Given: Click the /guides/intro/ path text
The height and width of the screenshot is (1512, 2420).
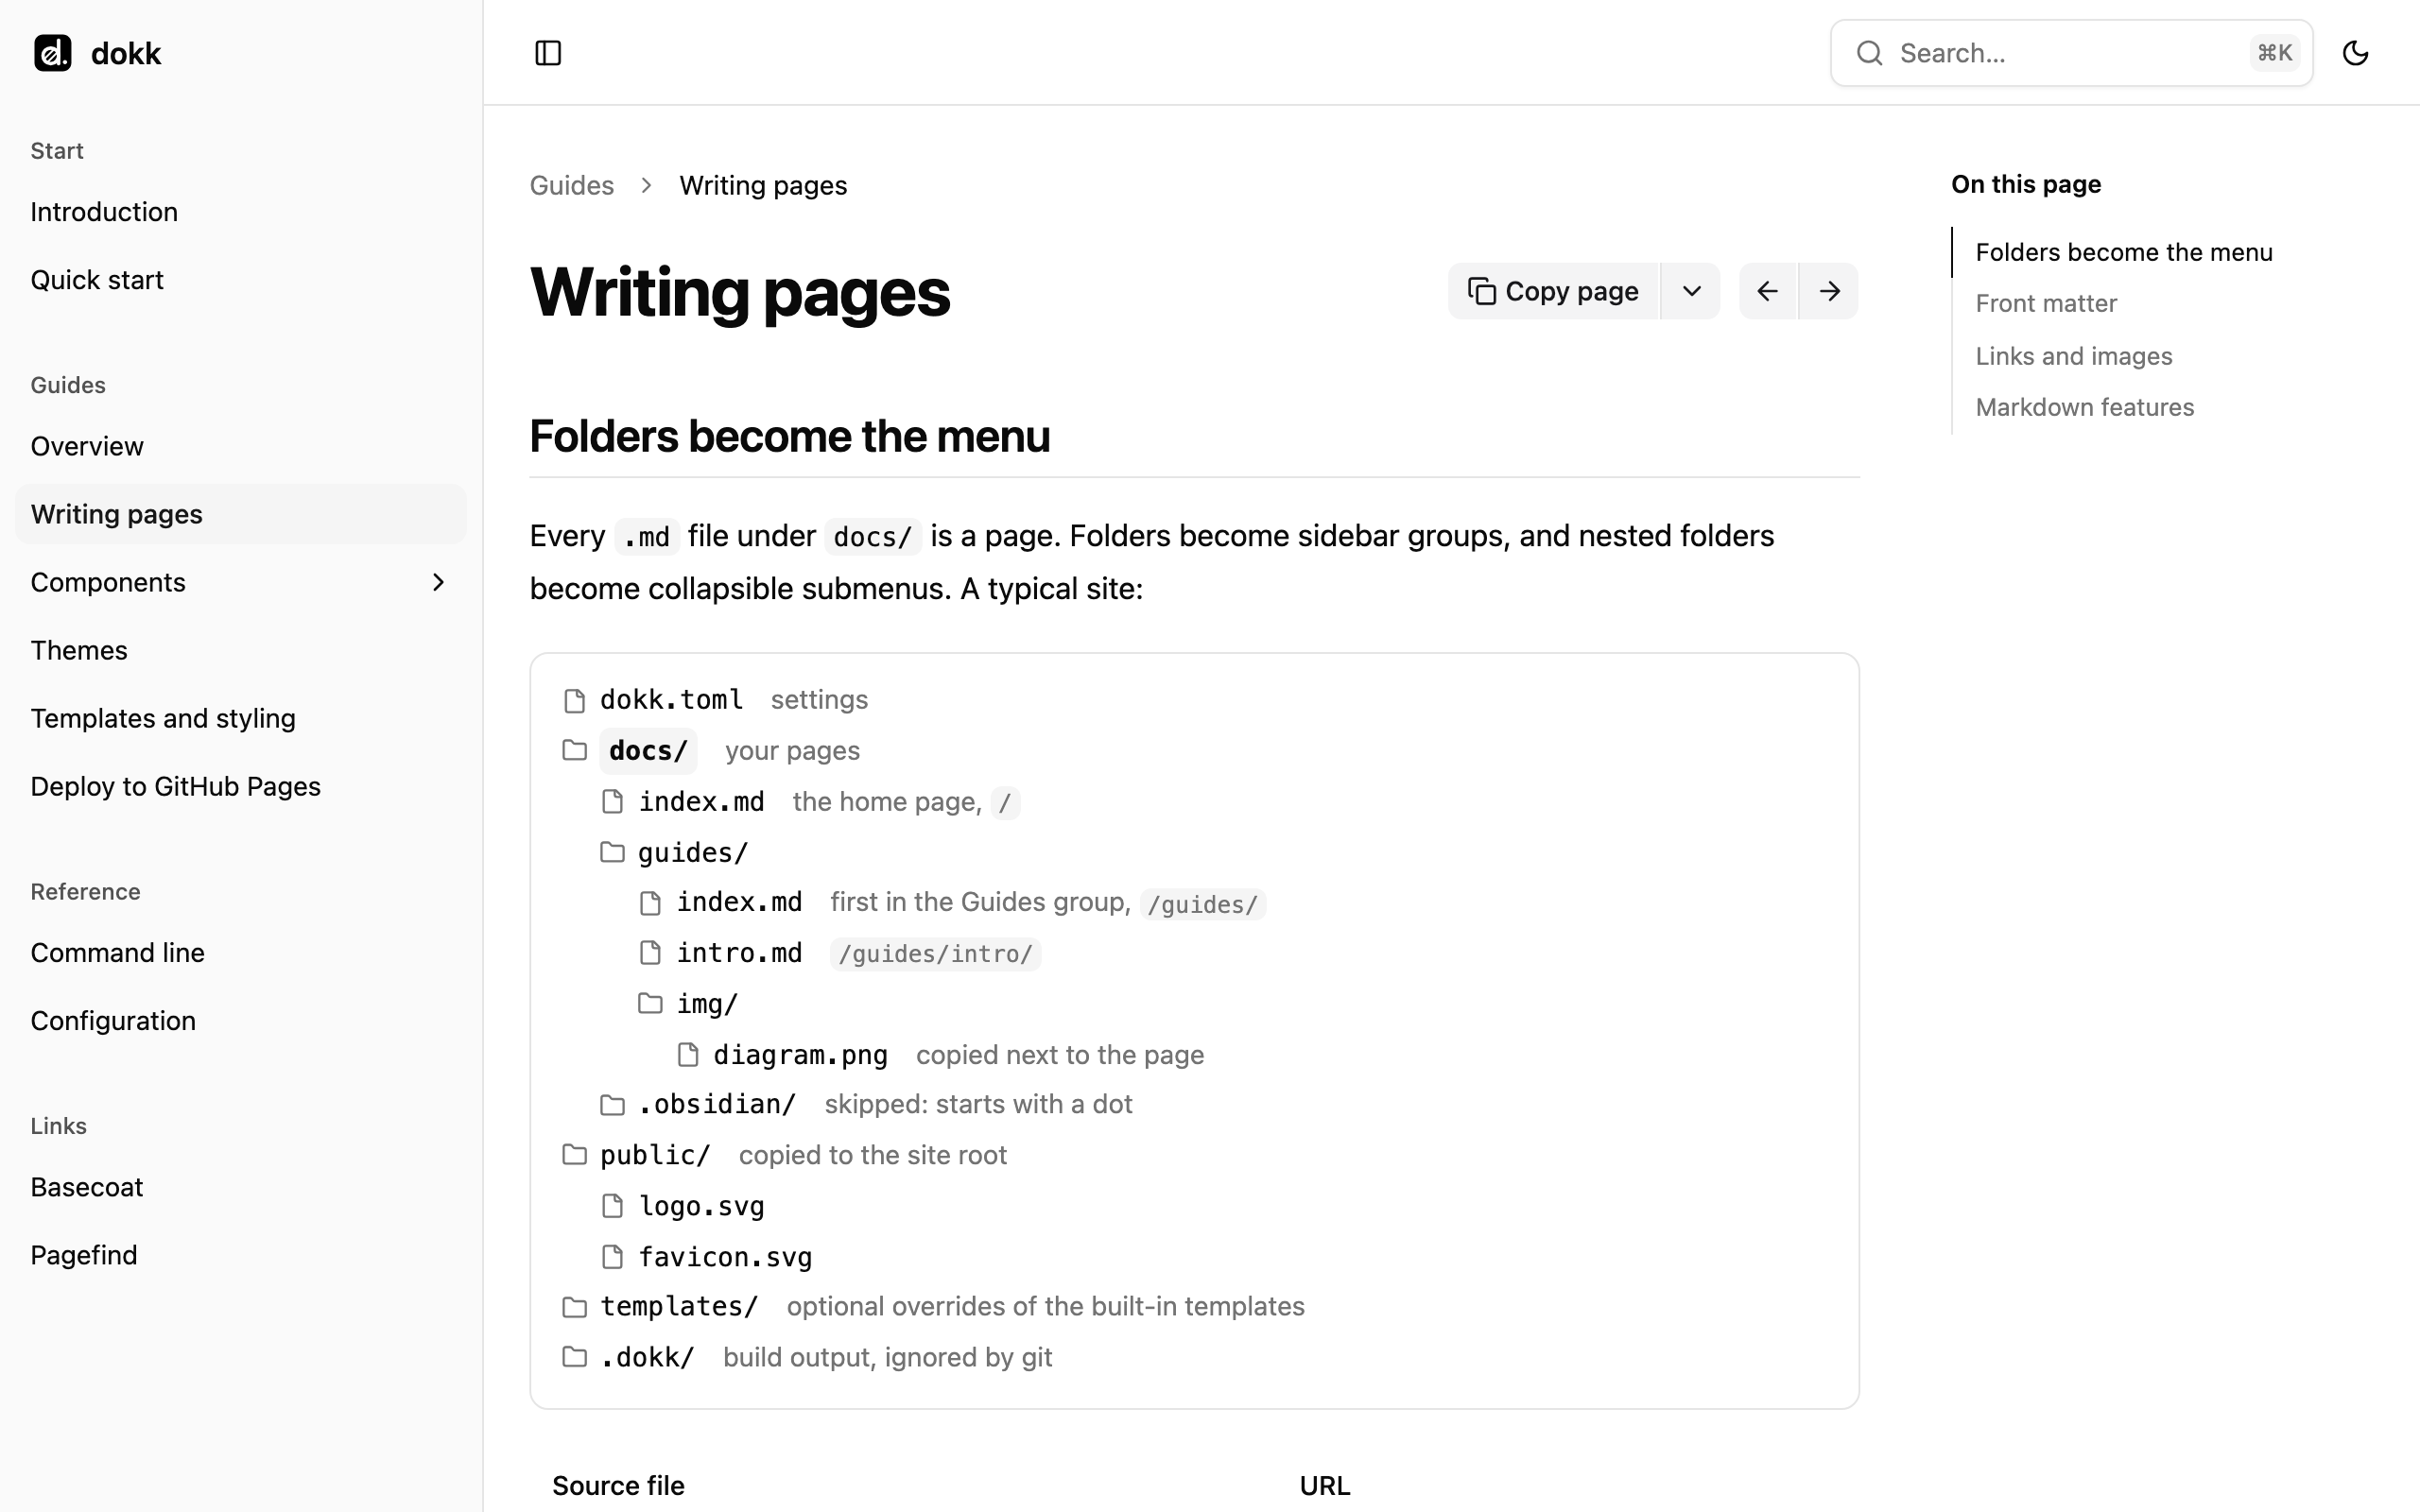Looking at the screenshot, I should click(935, 954).
